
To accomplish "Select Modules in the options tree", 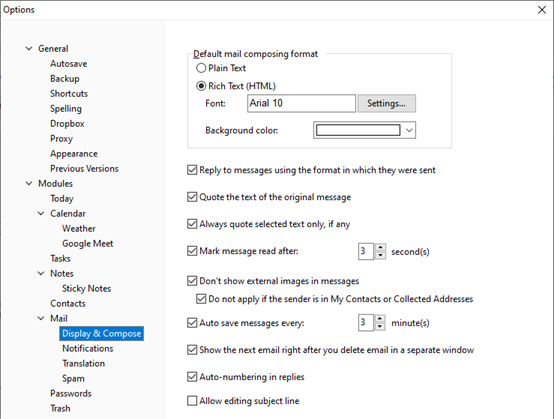I will pos(55,183).
